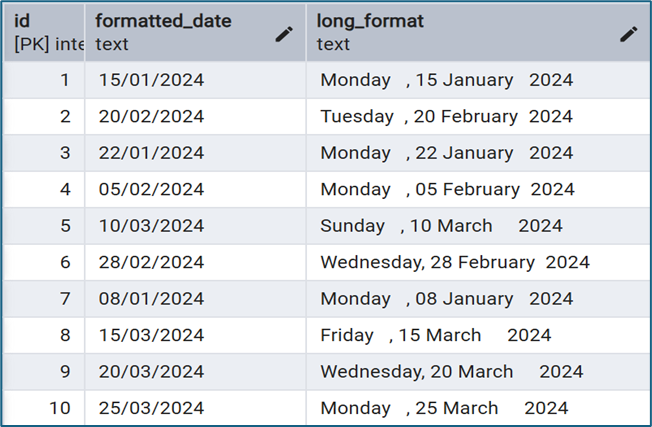Select the id column header
652x427 pixels.
click(x=44, y=33)
